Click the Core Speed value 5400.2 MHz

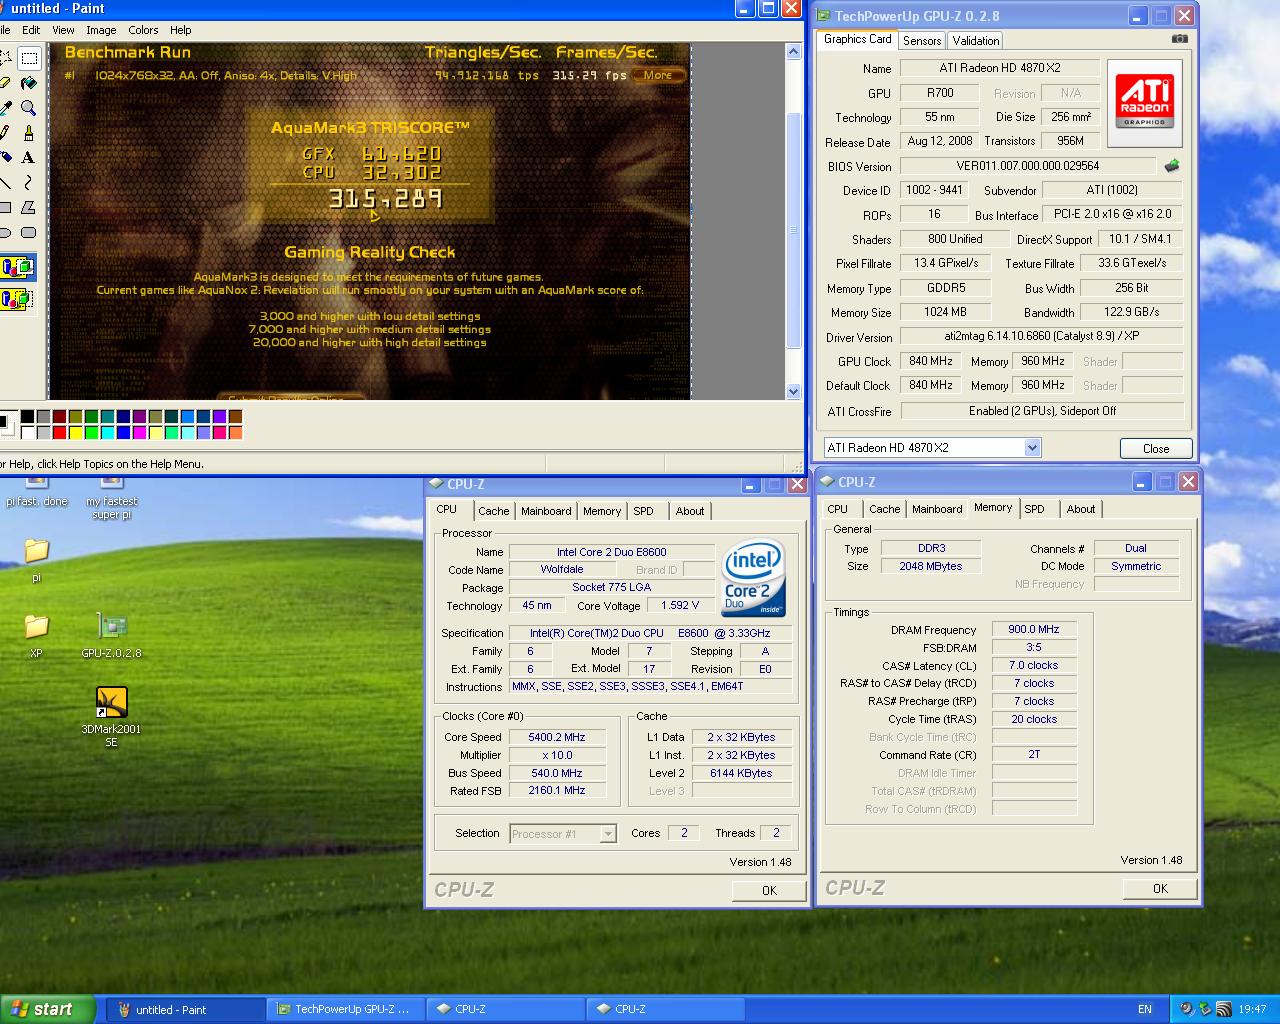(x=557, y=737)
